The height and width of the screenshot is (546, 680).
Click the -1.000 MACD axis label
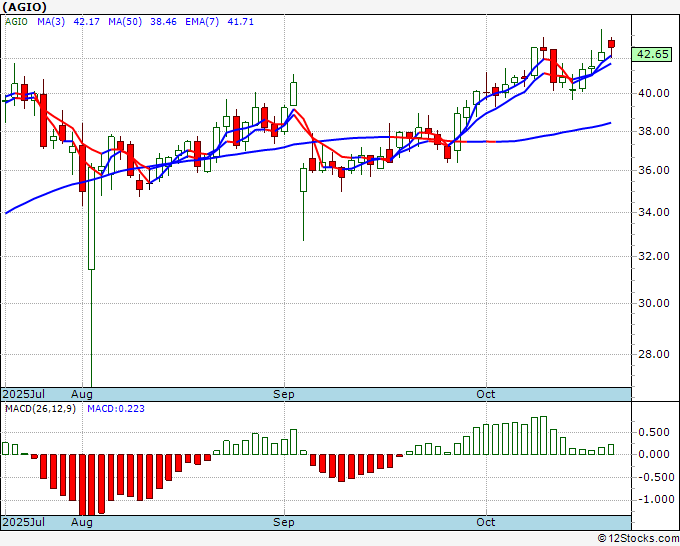point(656,500)
